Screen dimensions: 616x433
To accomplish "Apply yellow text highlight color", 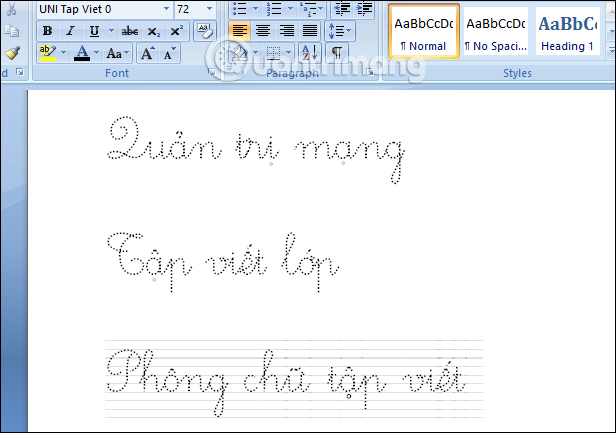I will pyautogui.click(x=48, y=53).
